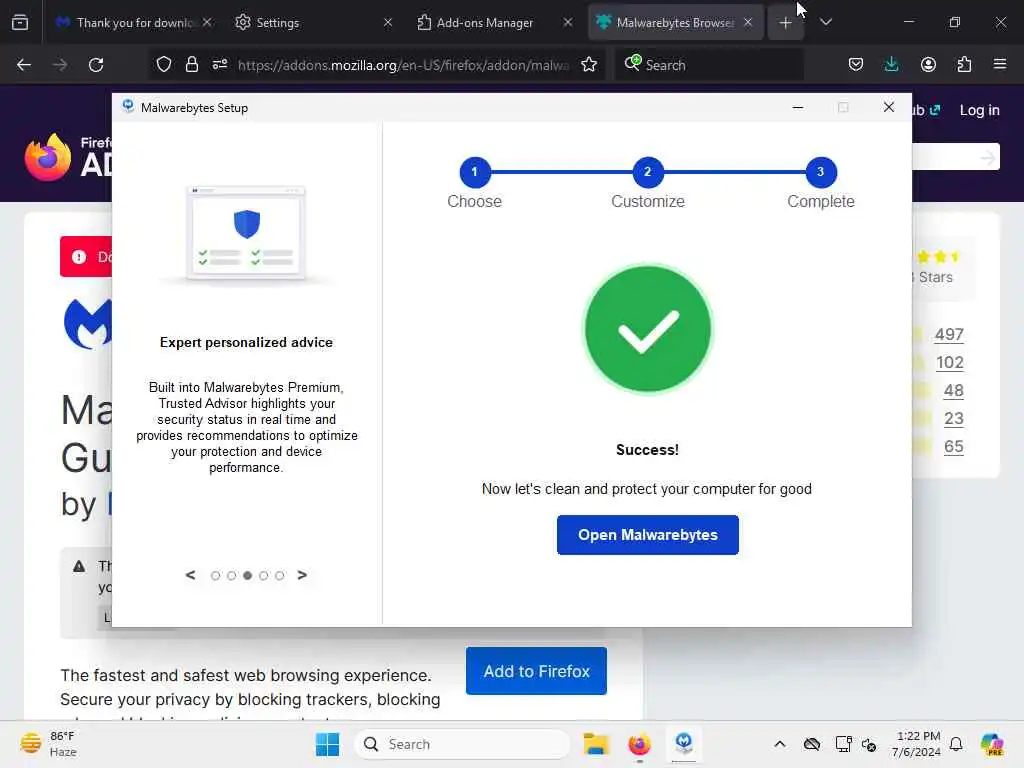Close the Settings tab
This screenshot has height=768, width=1024.
[388, 22]
